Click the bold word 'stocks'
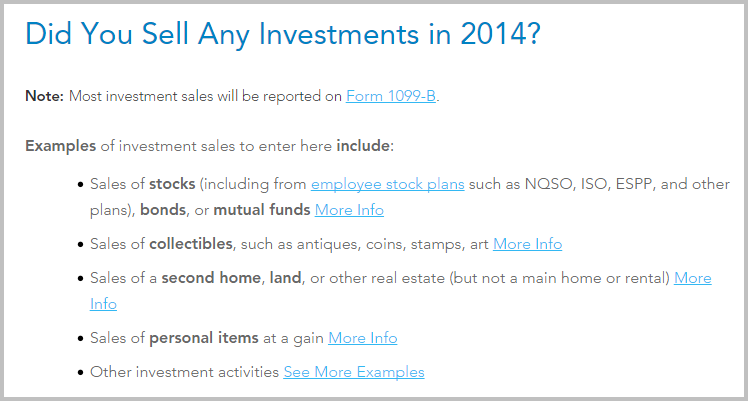The image size is (748, 401). [172, 184]
